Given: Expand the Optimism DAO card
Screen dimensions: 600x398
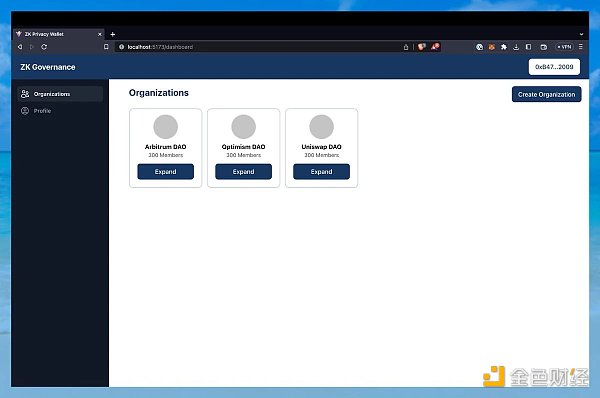Looking at the screenshot, I should coord(243,171).
